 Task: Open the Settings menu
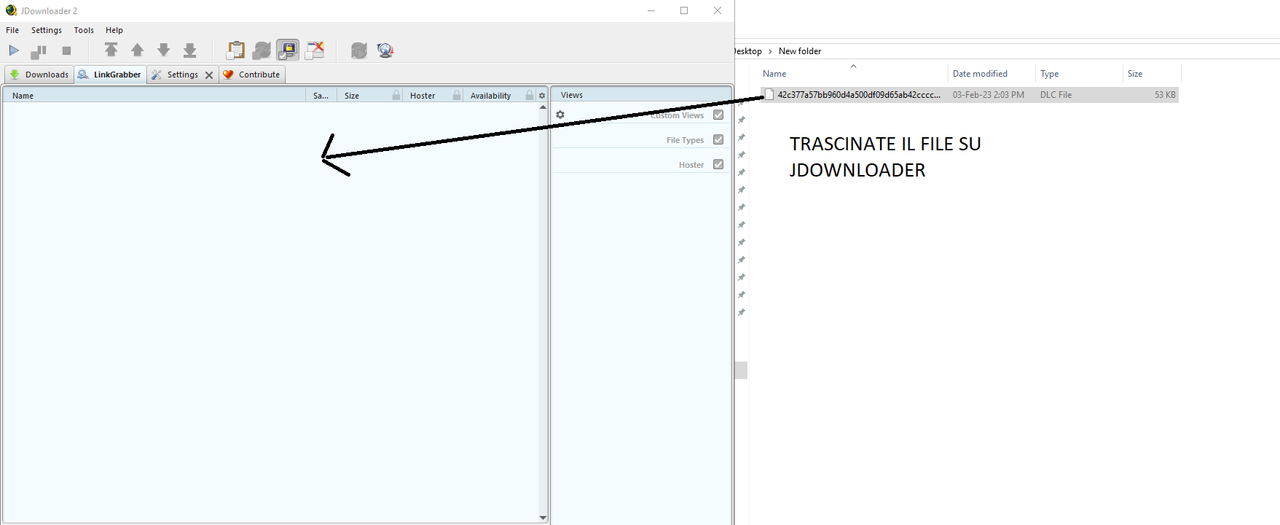coord(46,30)
